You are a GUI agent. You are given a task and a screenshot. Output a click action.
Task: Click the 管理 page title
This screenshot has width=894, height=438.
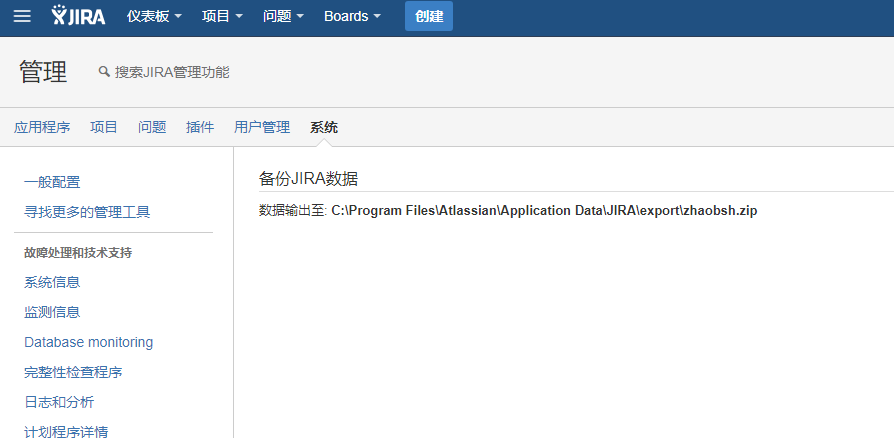tap(43, 72)
